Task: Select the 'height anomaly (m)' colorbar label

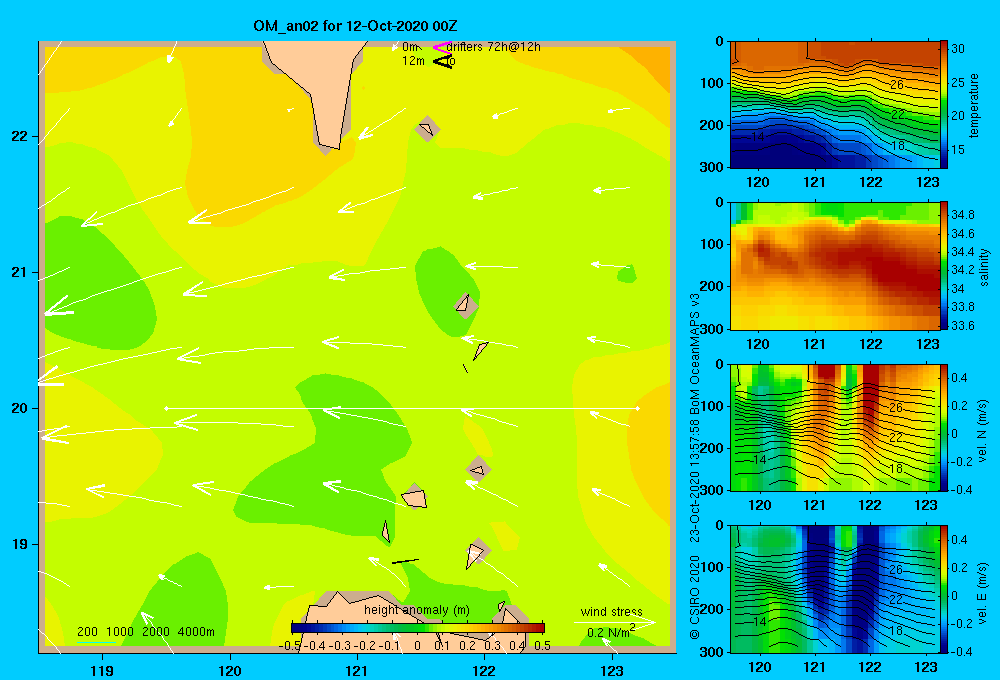Action: pyautogui.click(x=417, y=610)
